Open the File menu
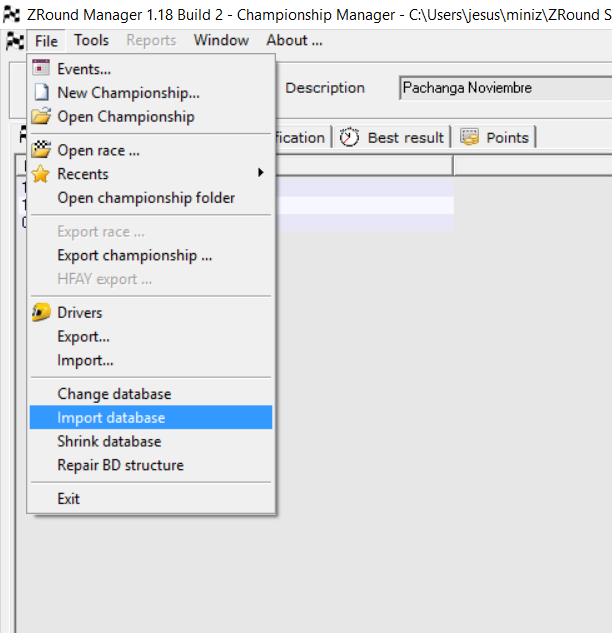The width and height of the screenshot is (612, 633). coord(46,41)
